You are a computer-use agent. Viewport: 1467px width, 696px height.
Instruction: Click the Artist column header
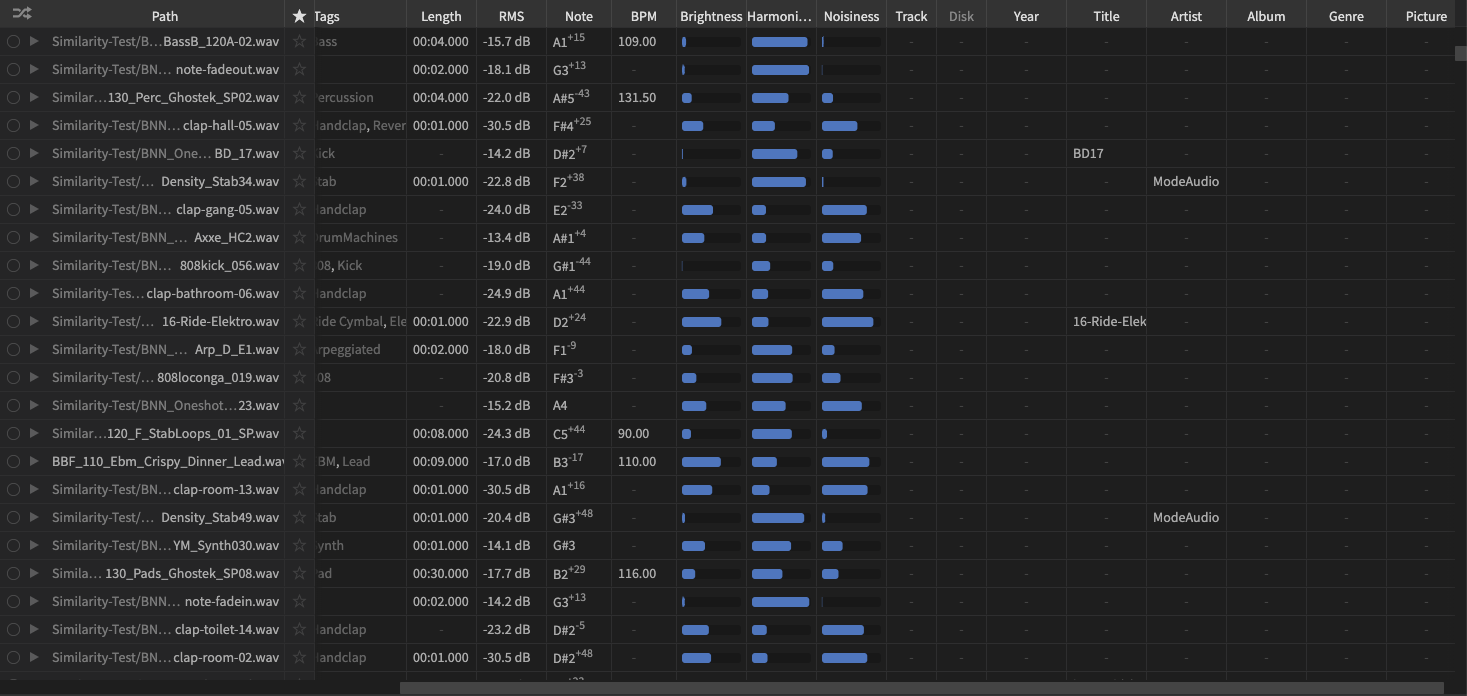[1186, 16]
